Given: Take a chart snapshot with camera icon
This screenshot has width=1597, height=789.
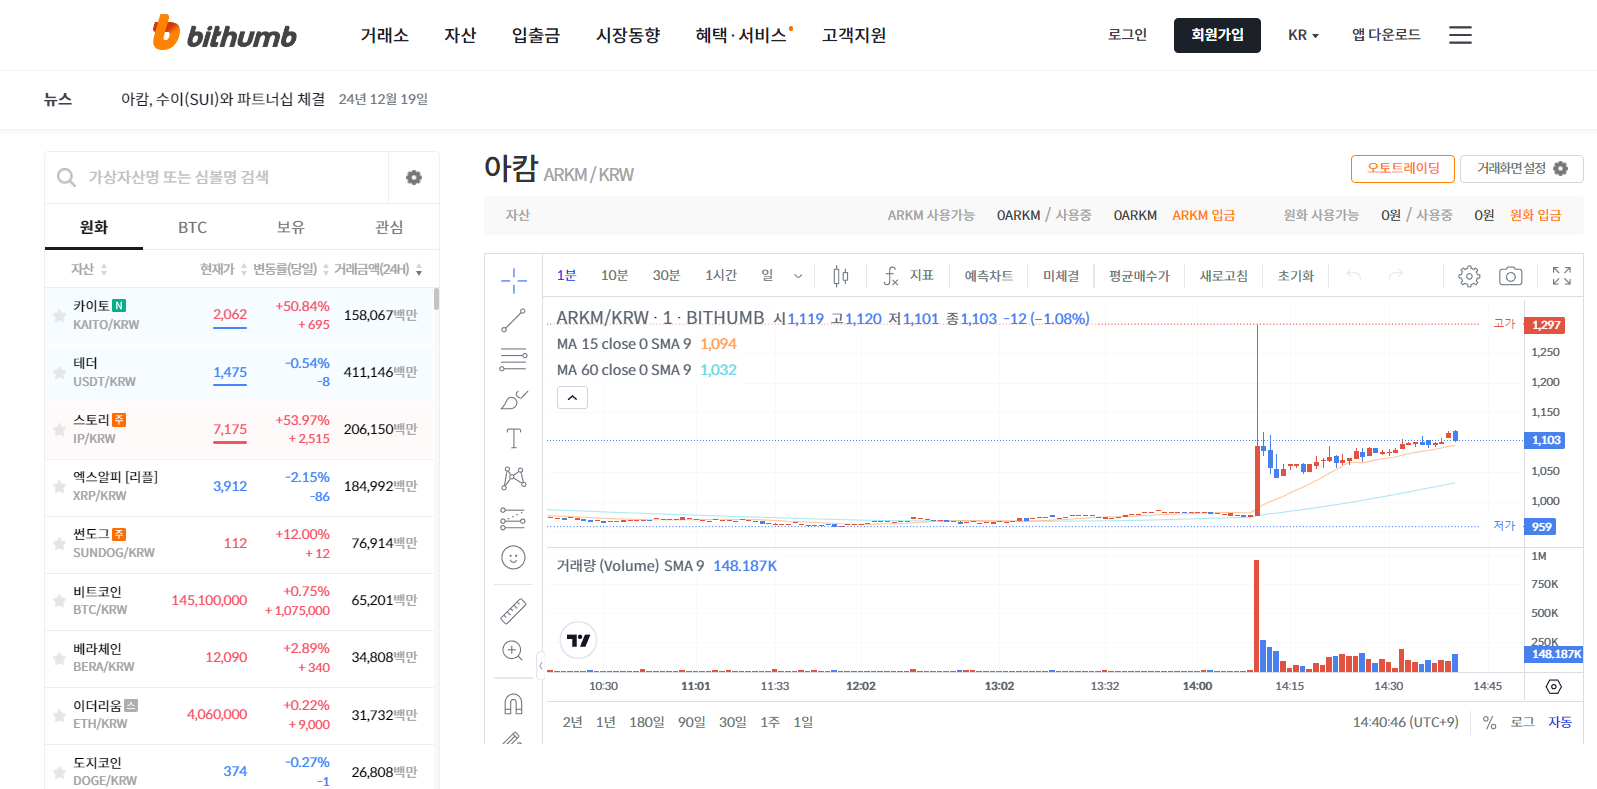Looking at the screenshot, I should [x=1511, y=276].
